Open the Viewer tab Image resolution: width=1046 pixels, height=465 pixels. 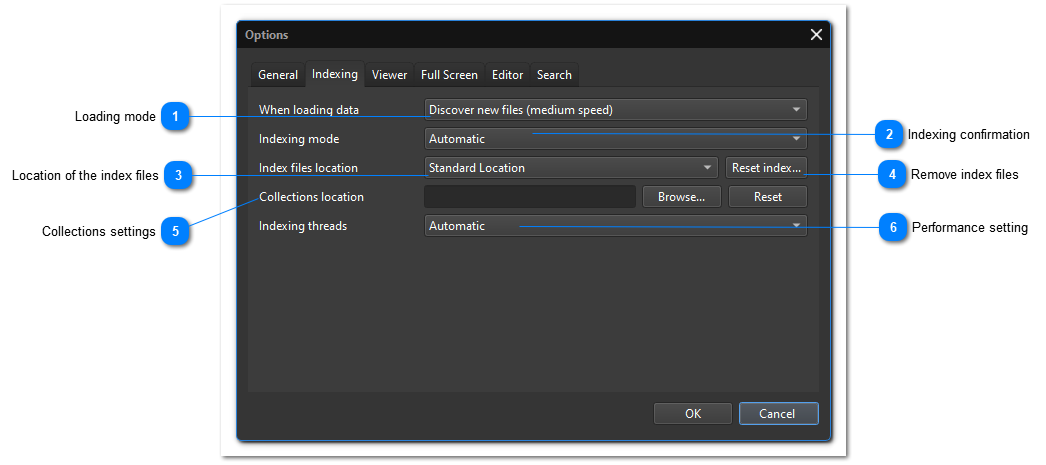(389, 75)
